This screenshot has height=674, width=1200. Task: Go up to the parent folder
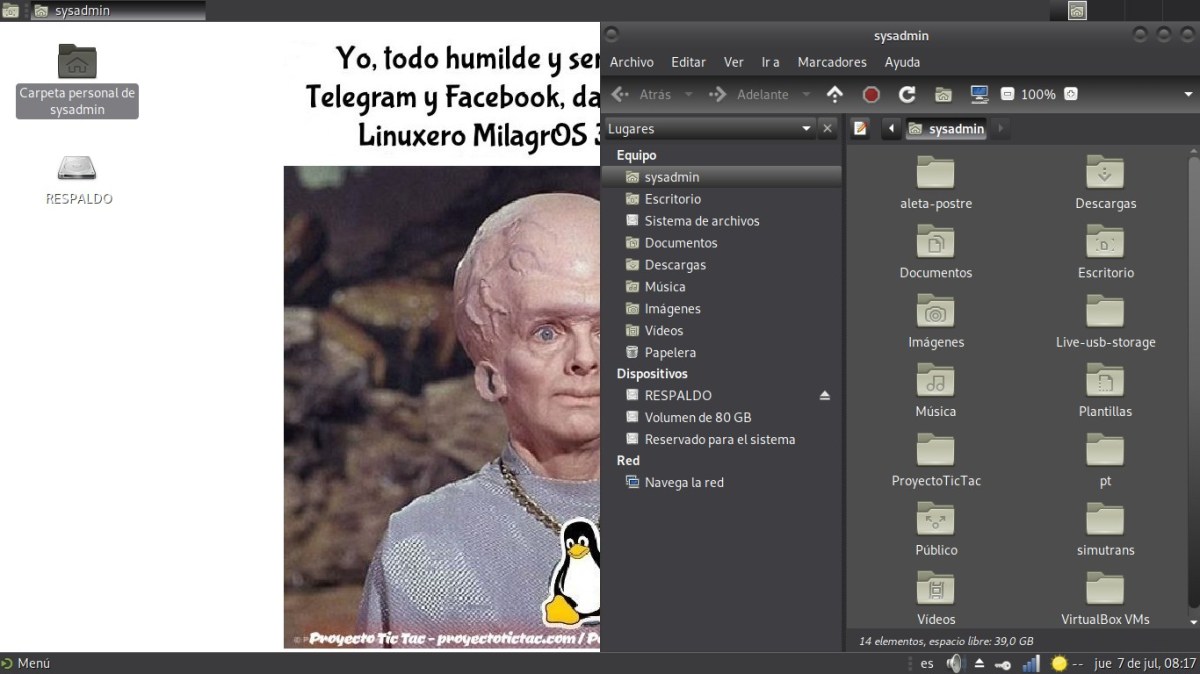pos(835,94)
